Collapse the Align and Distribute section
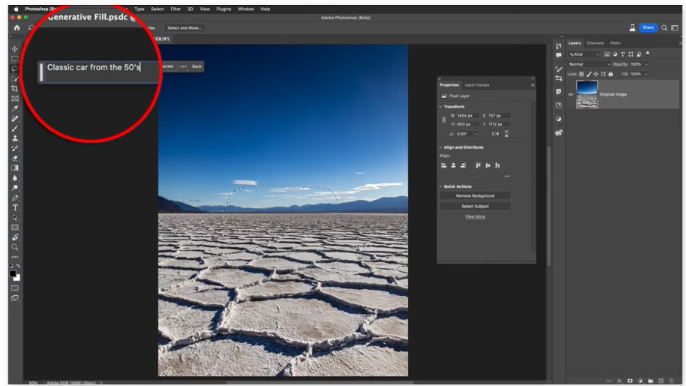Image resolution: width=686 pixels, height=386 pixels. pos(441,147)
